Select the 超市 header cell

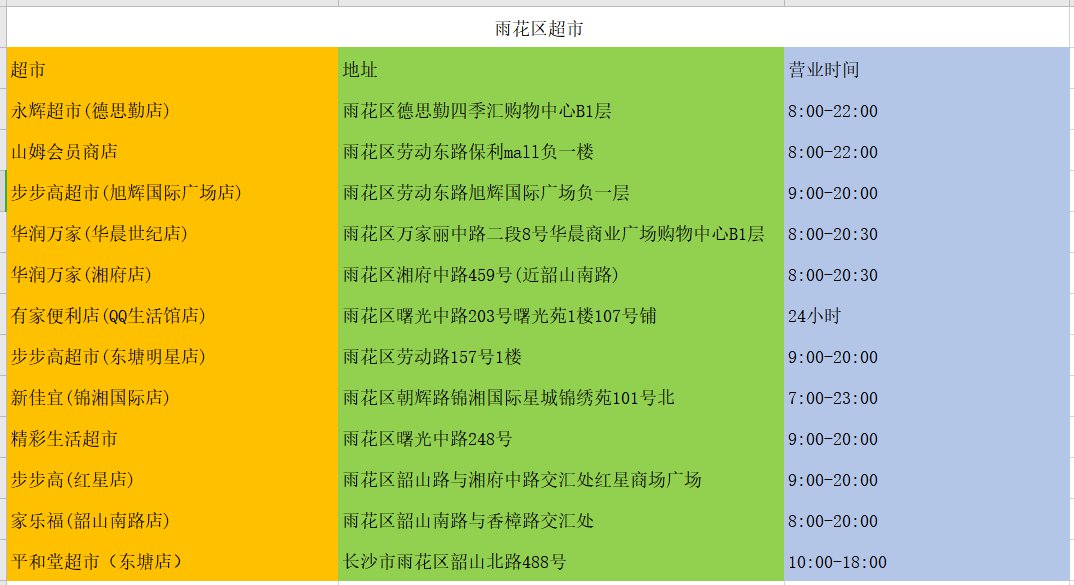click(173, 69)
